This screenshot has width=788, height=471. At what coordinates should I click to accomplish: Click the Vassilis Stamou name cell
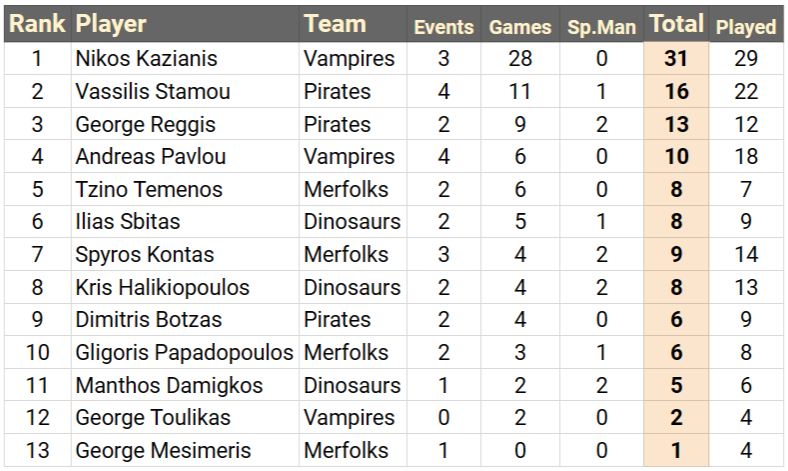click(152, 92)
